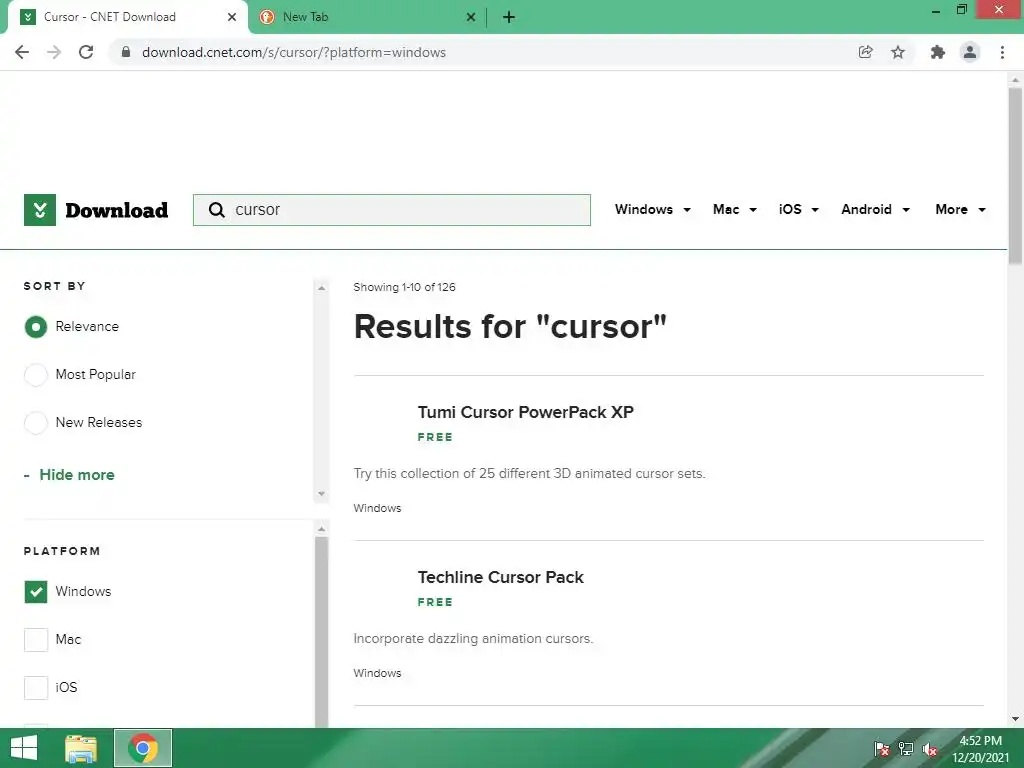Click the share page icon in address bar

865,52
